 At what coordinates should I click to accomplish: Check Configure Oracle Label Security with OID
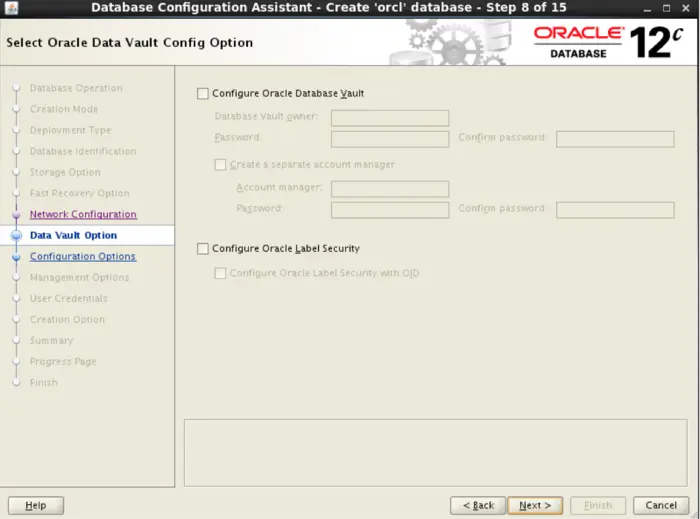point(220,273)
